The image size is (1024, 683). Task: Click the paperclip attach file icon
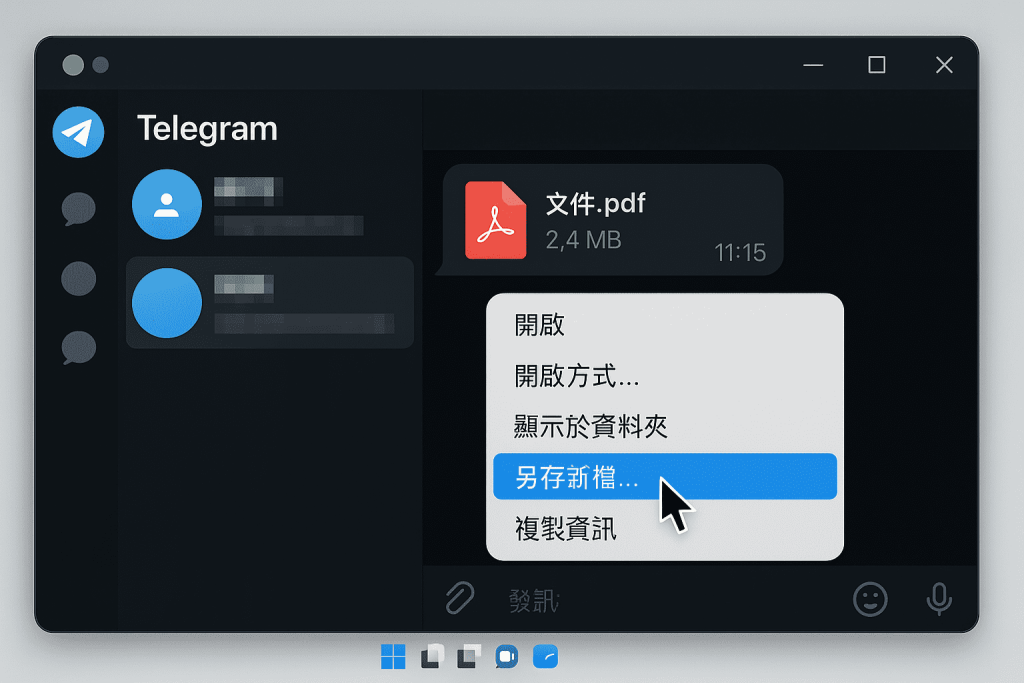pos(458,598)
